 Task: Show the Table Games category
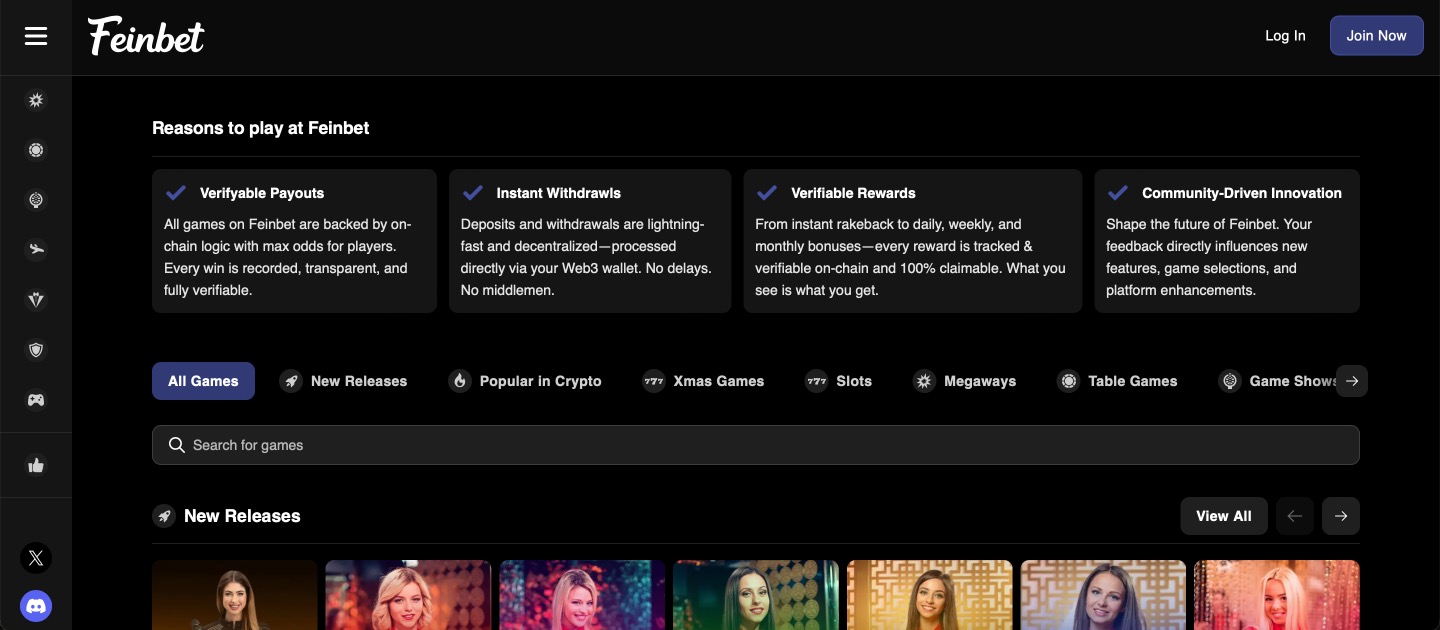[1117, 381]
